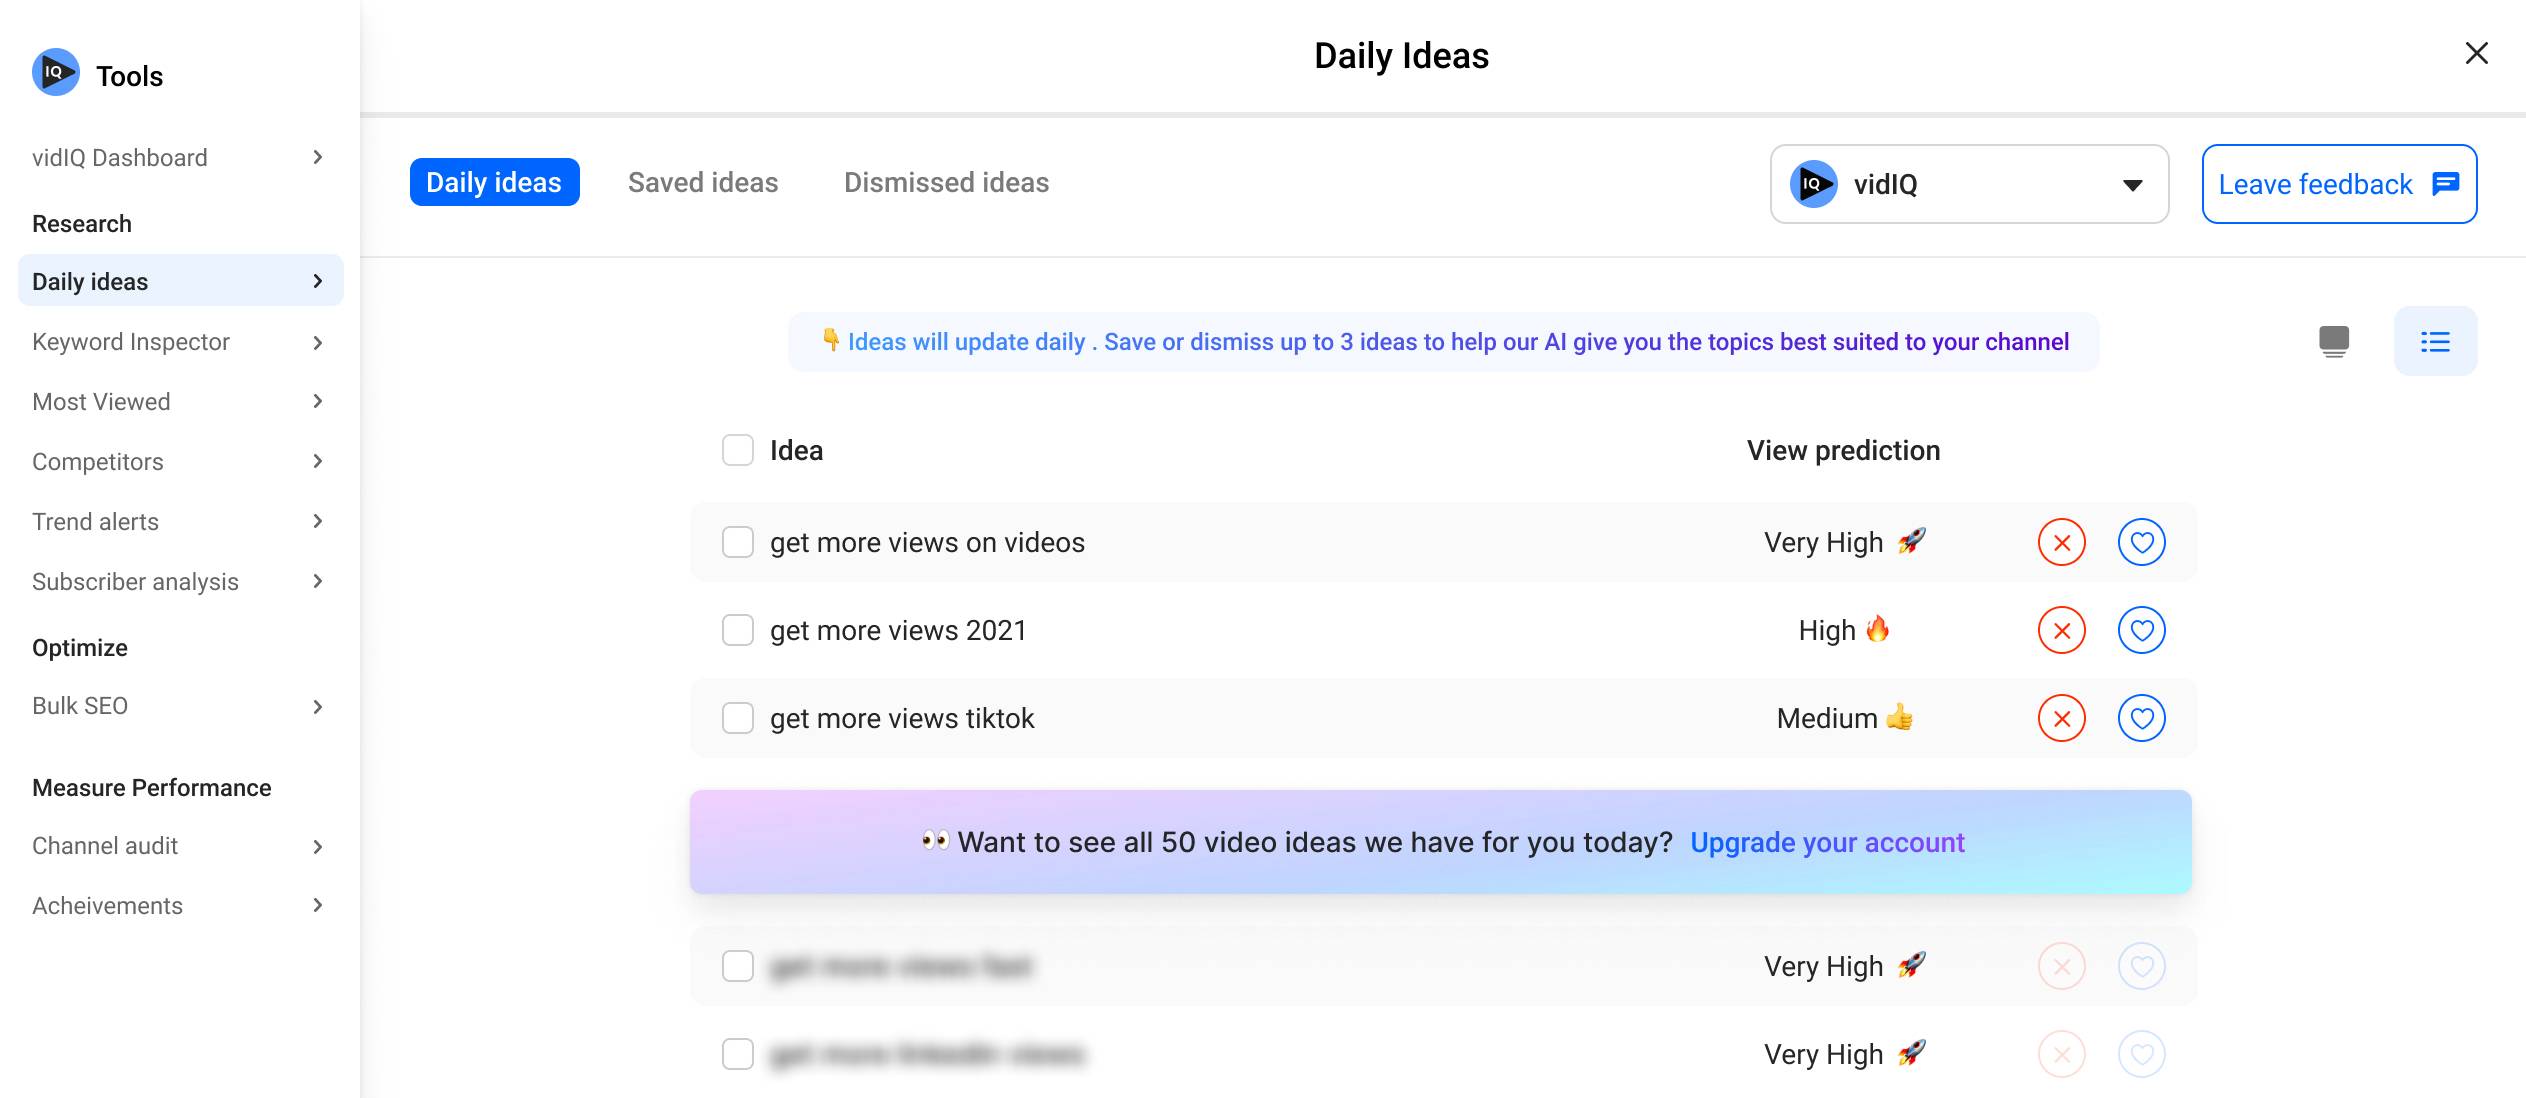Screen dimensions: 2526x1098
Task: Click the vidIQ logo beside Tools
Action: (56, 72)
